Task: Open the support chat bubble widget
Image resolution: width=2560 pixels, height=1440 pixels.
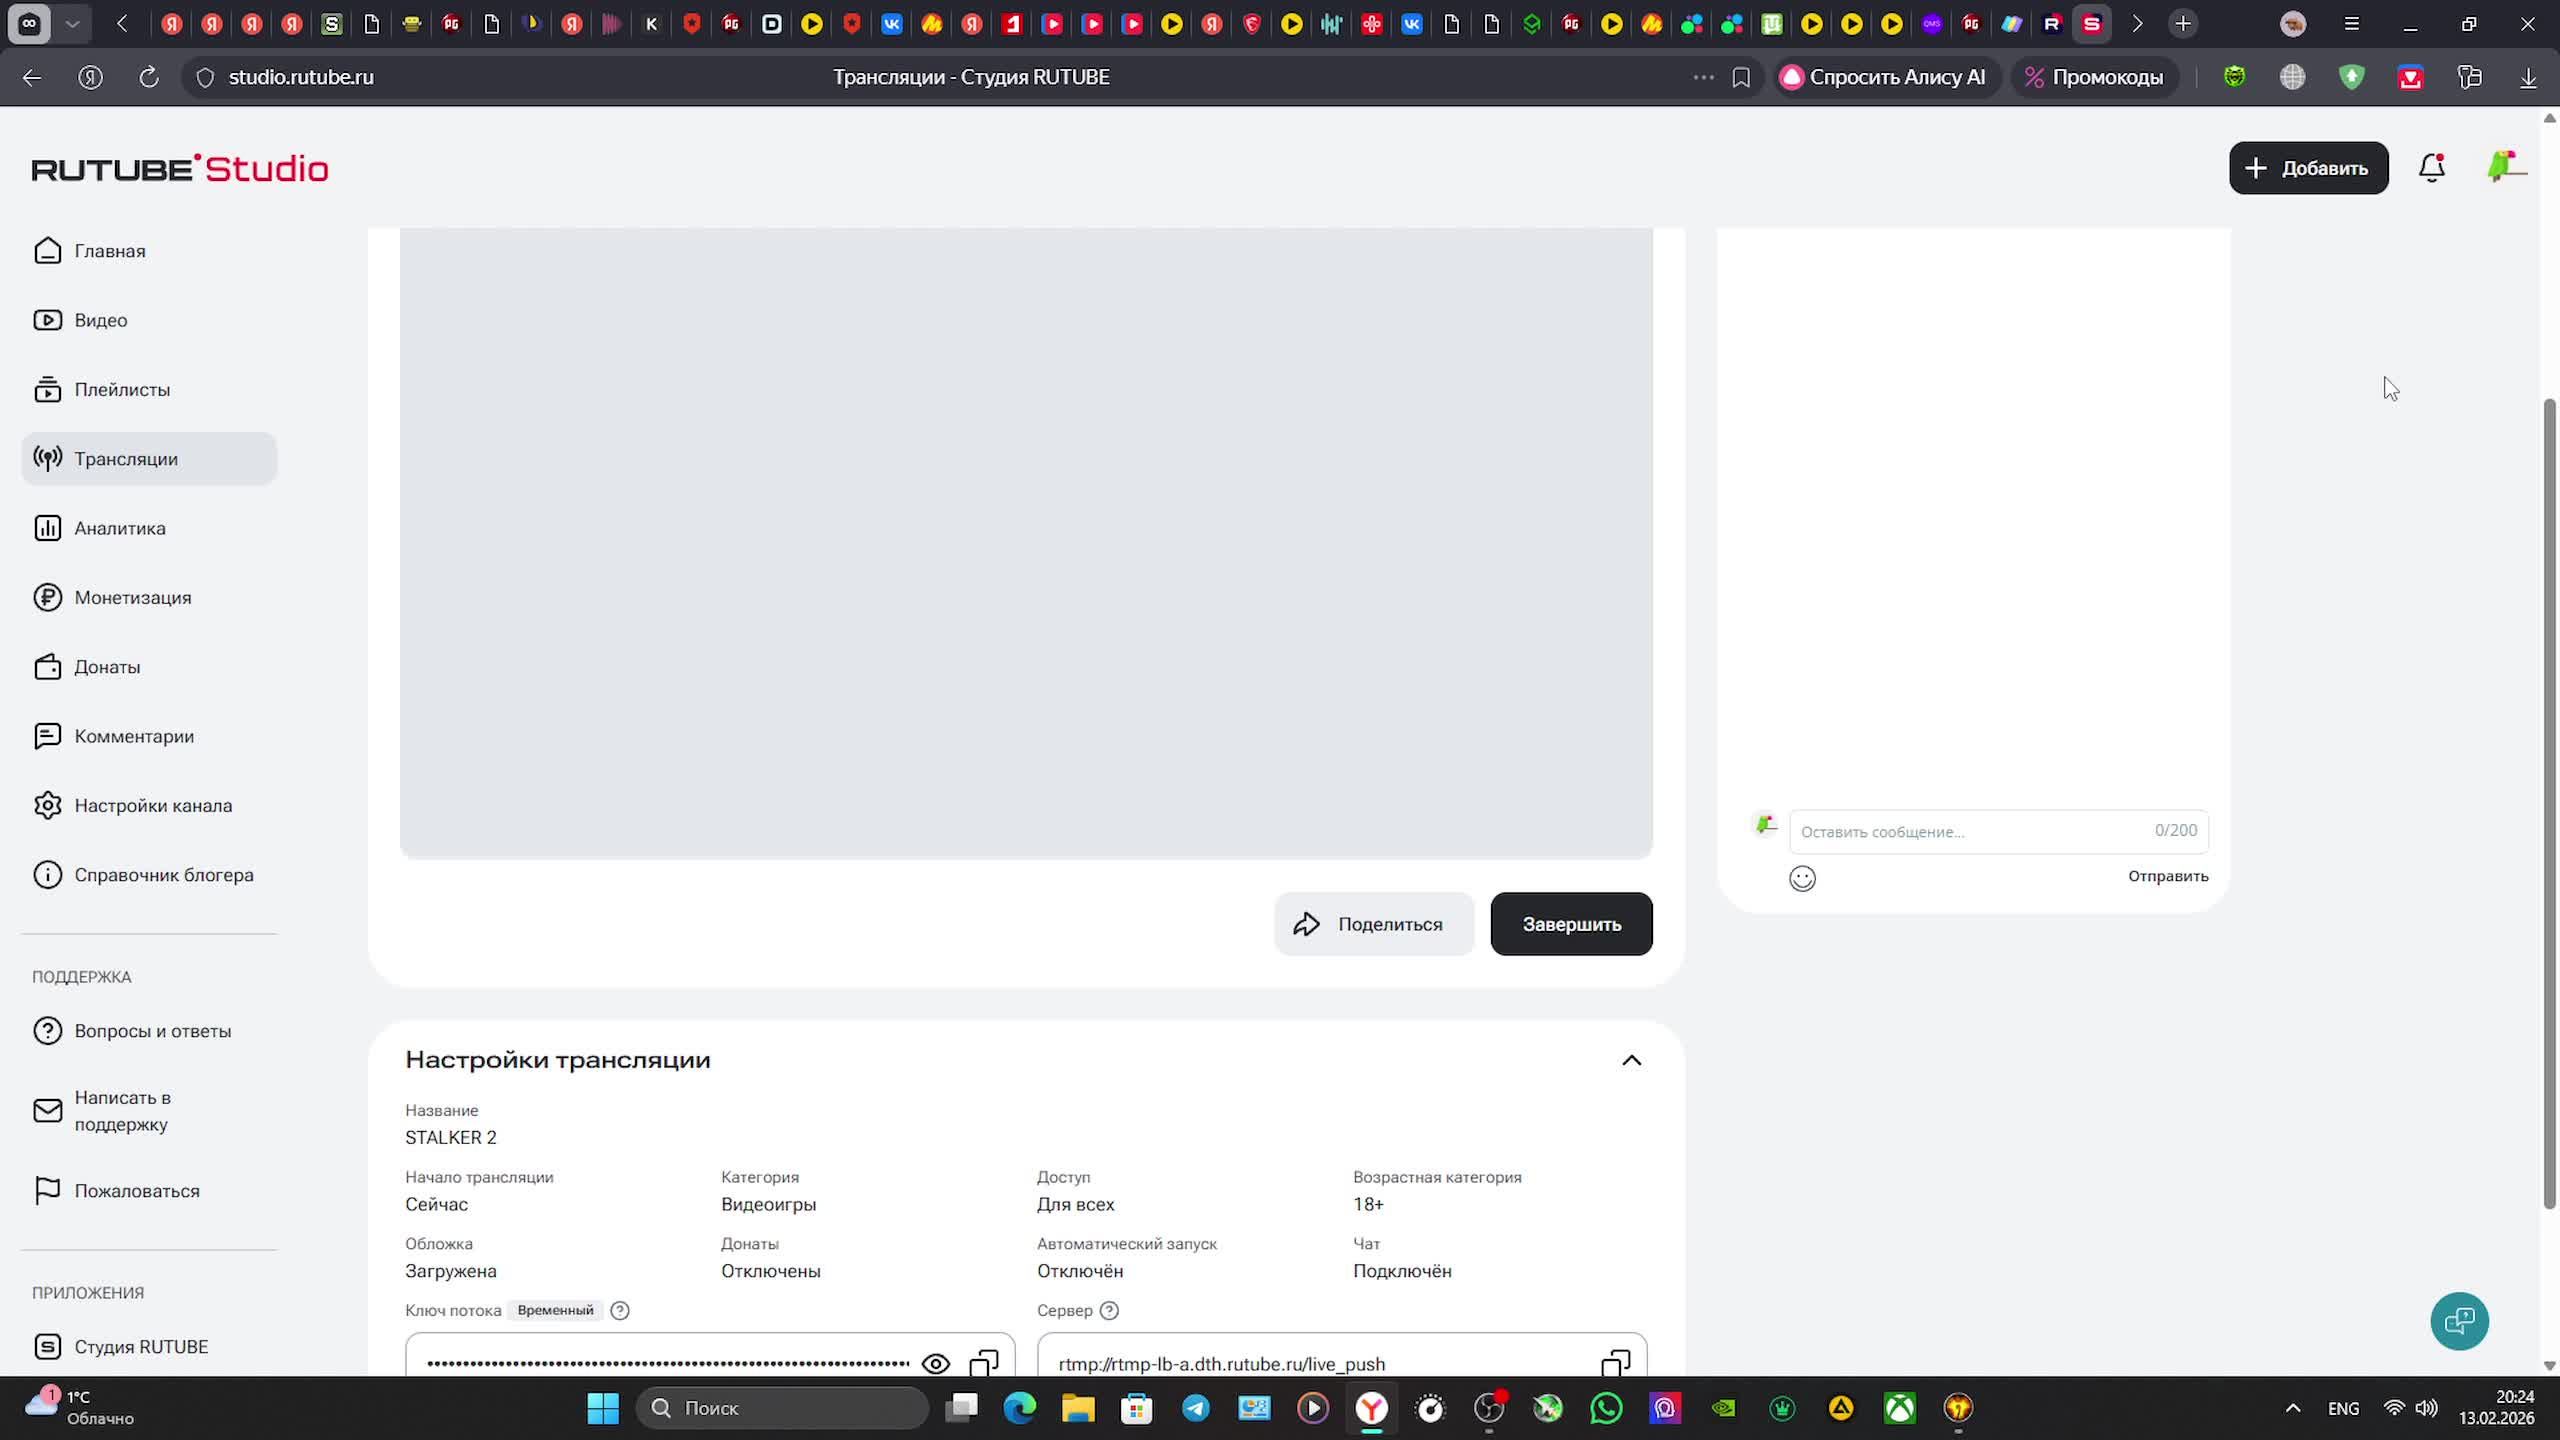Action: [2459, 1321]
